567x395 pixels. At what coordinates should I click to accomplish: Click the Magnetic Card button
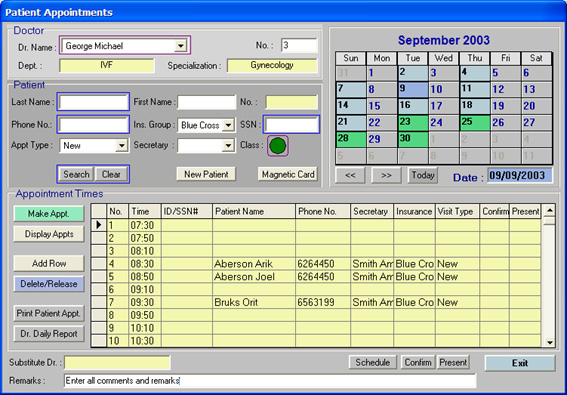[288, 174]
